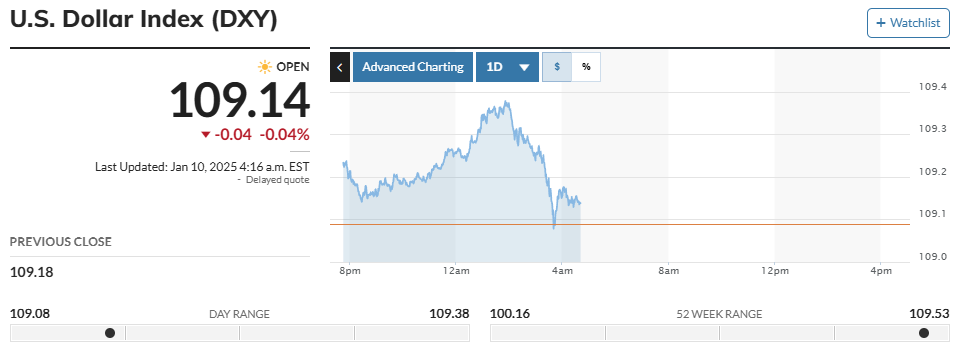This screenshot has height=361, width=970.
Task: Click the Day Range marker dot
Action: (110, 333)
